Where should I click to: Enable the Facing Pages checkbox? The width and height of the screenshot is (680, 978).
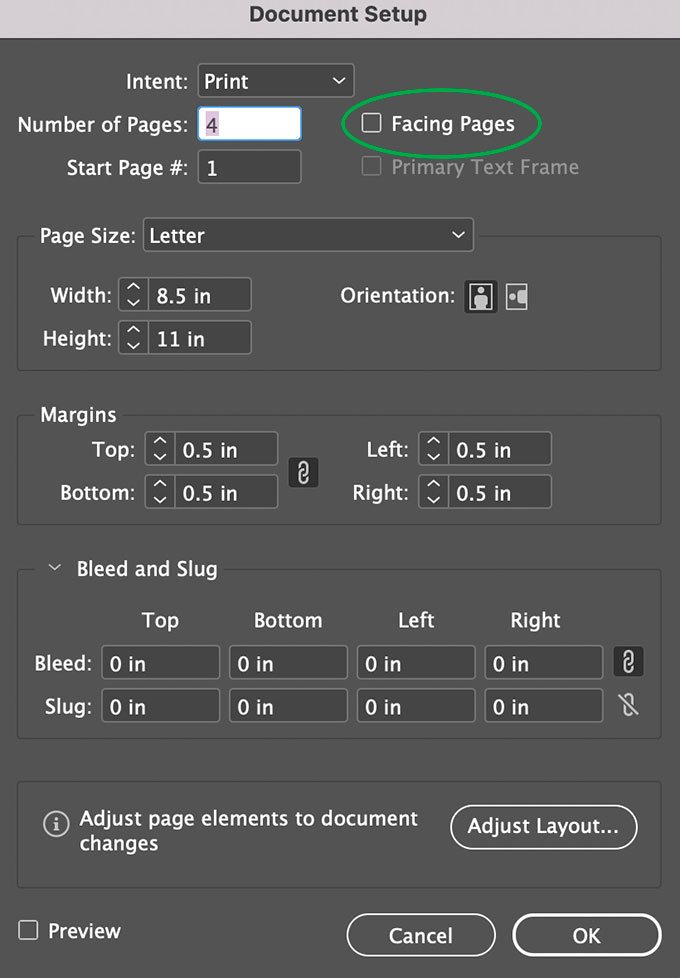[x=371, y=122]
